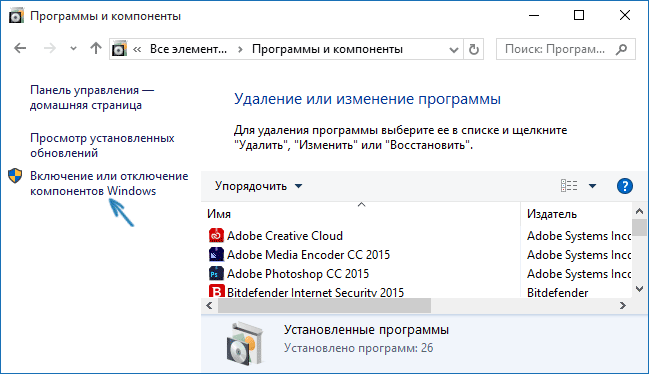Click Все элемент... breadcrumb segment
This screenshot has height=374, width=649.
point(188,49)
